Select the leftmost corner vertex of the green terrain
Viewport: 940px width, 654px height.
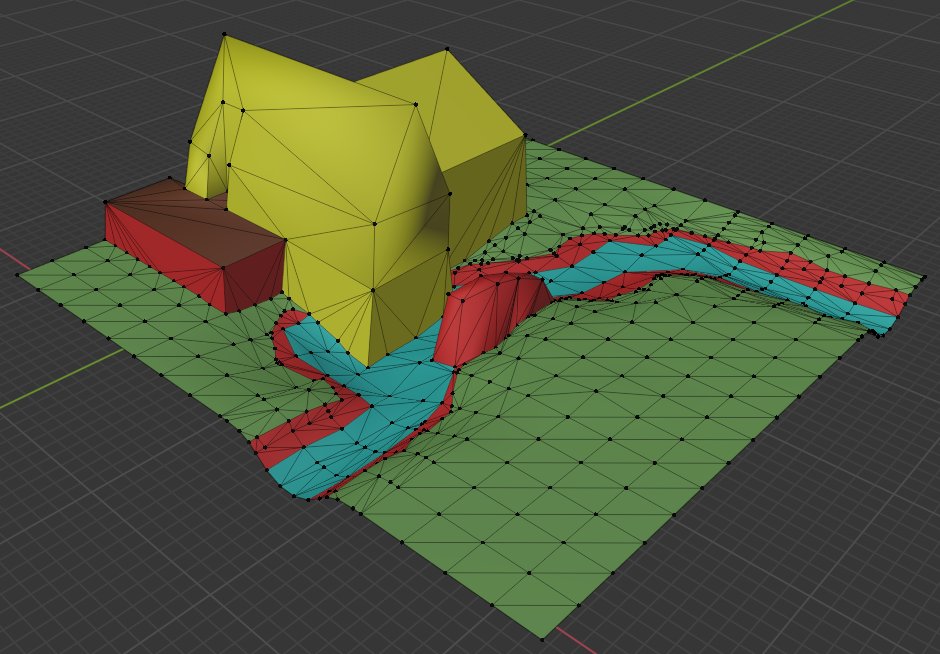tap(18, 275)
